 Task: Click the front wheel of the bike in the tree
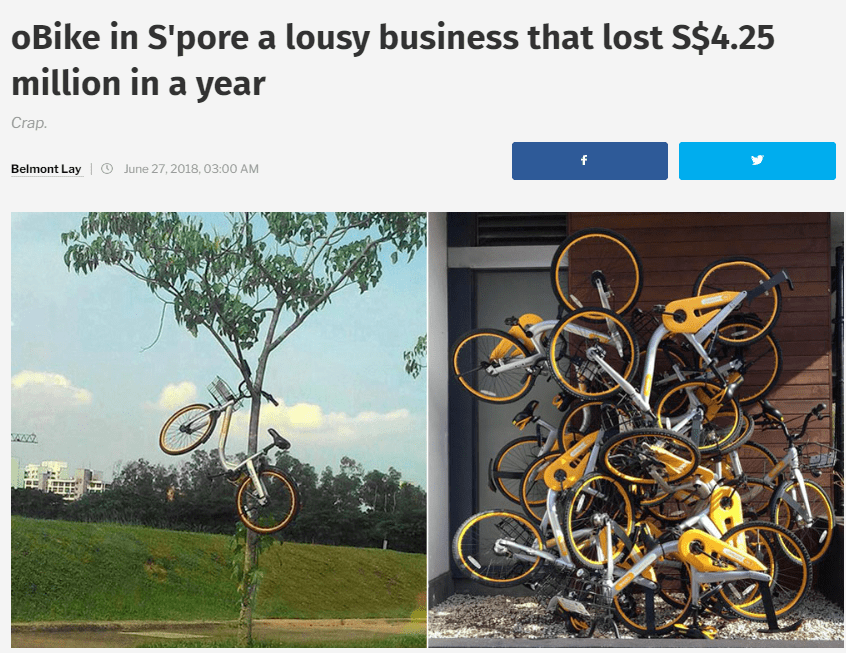coord(188,429)
